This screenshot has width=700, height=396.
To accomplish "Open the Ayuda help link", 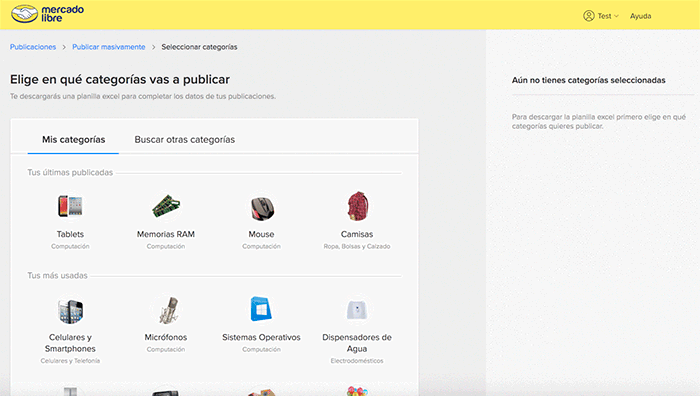I will click(640, 16).
